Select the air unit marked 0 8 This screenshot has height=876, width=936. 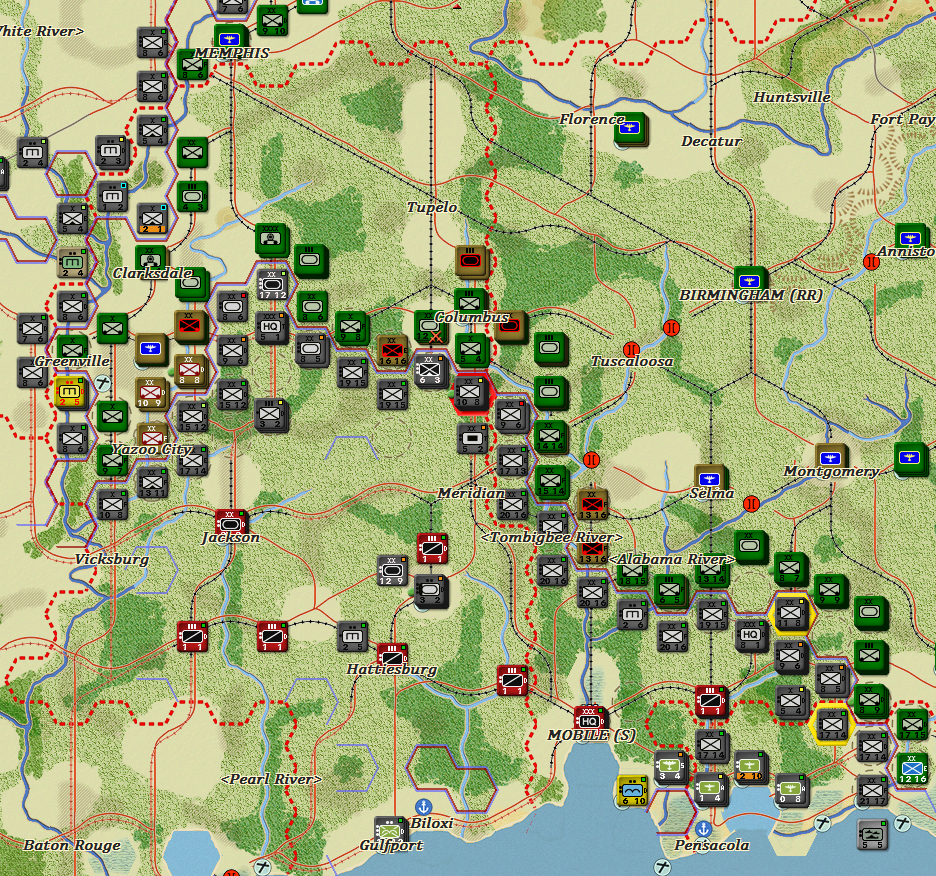coord(790,788)
